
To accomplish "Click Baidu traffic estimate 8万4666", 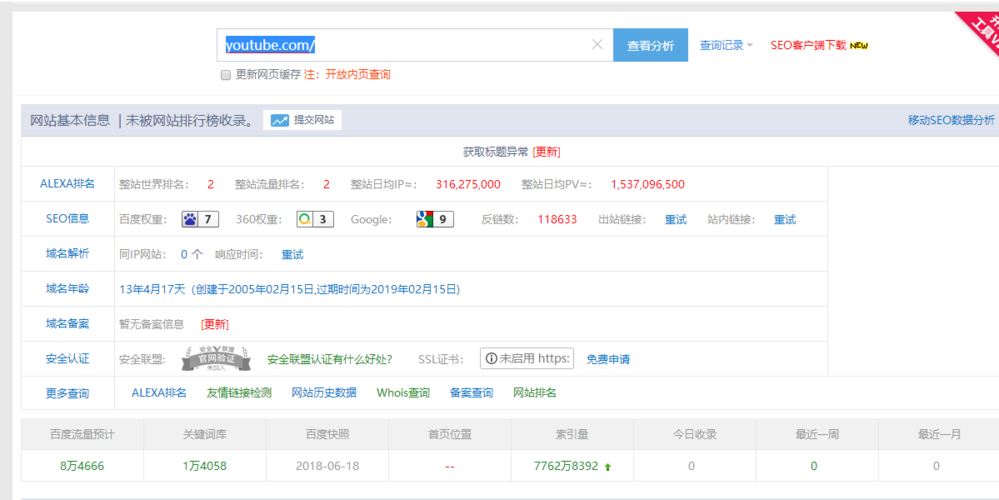I will (82, 466).
